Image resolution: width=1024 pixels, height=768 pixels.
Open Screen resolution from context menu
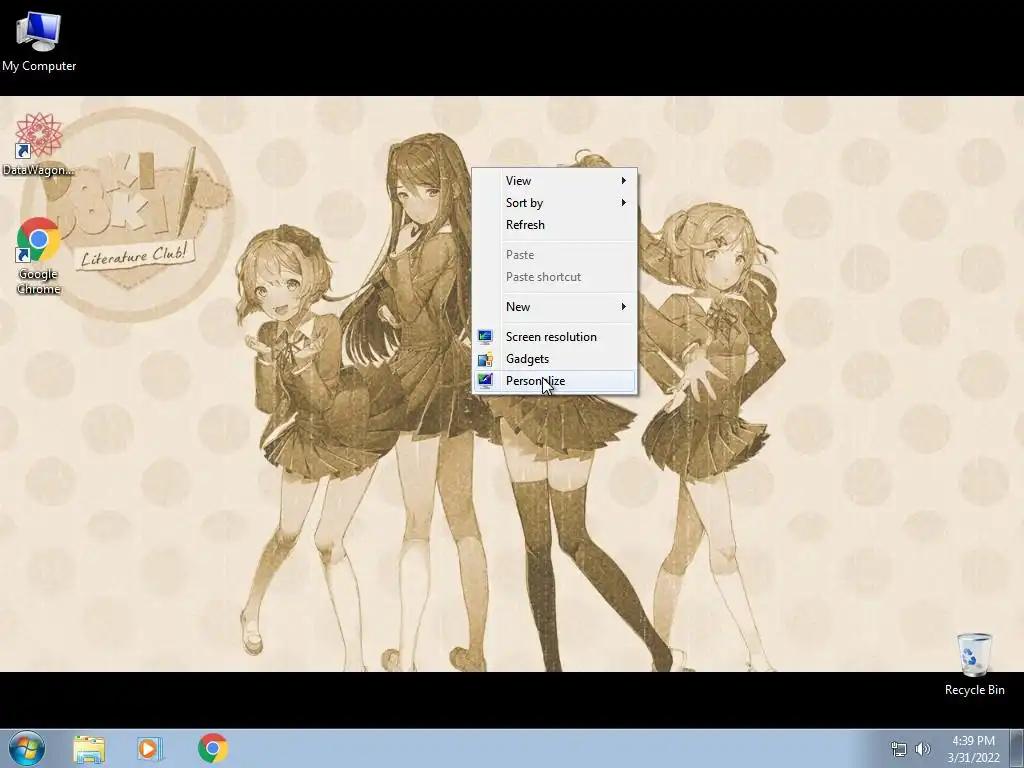pos(554,337)
